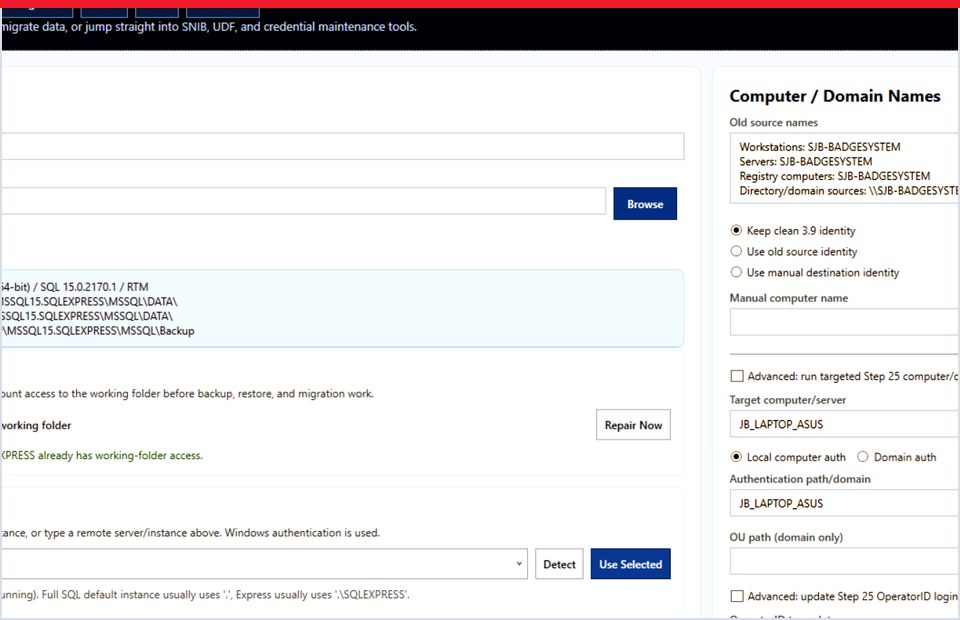Viewport: 960px width, 620px height.
Task: Click the text field left of Browse
Action: pyautogui.click(x=303, y=201)
